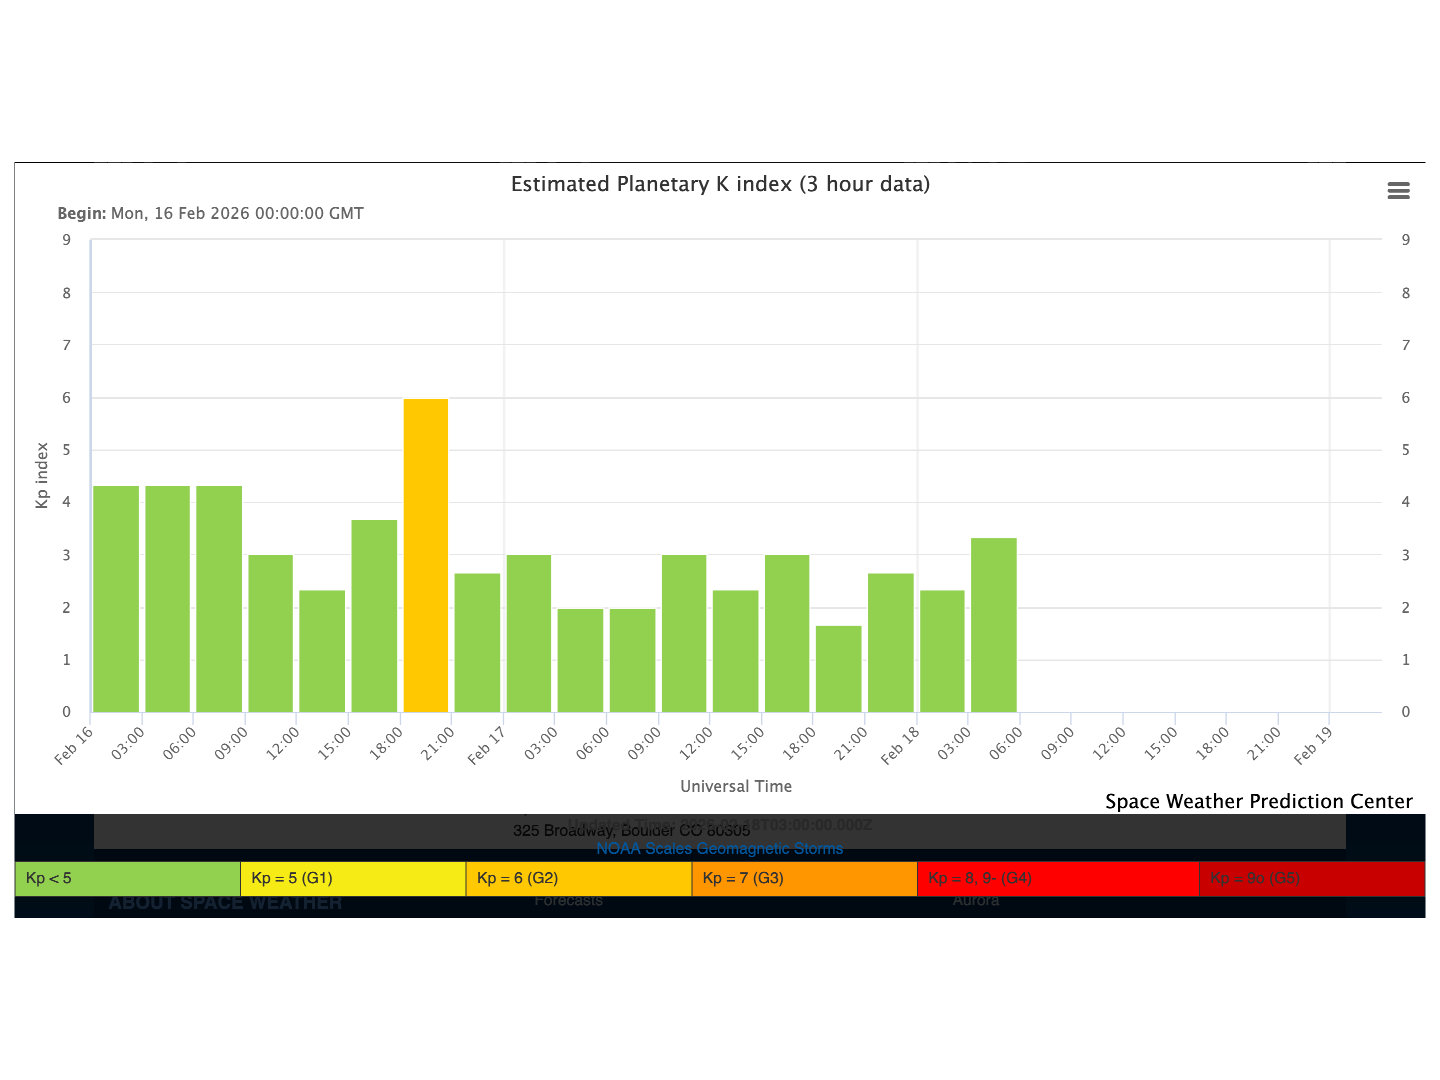Screen dimensions: 1440x1080
Task: Click the Kp index vertical axis label
Action: tap(42, 475)
